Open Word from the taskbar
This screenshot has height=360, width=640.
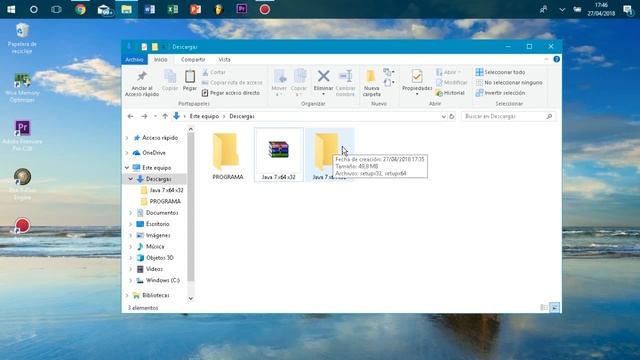pos(149,9)
